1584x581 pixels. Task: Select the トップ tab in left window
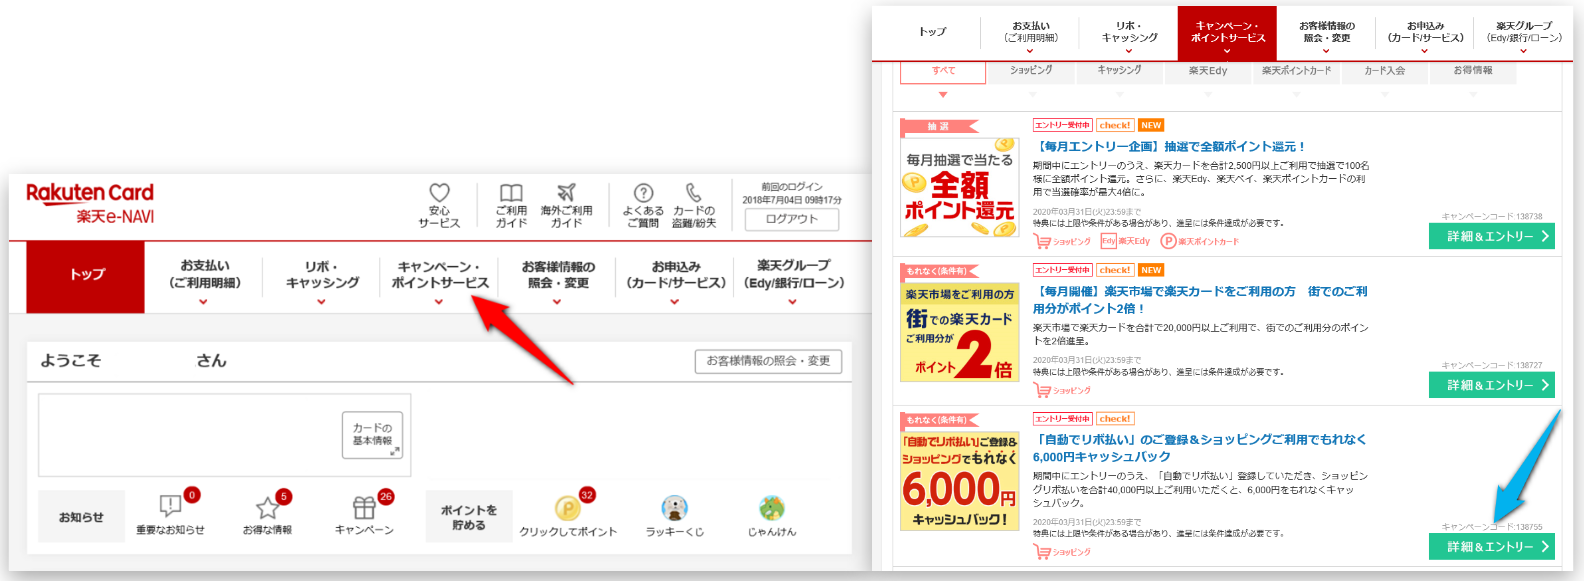pos(86,277)
